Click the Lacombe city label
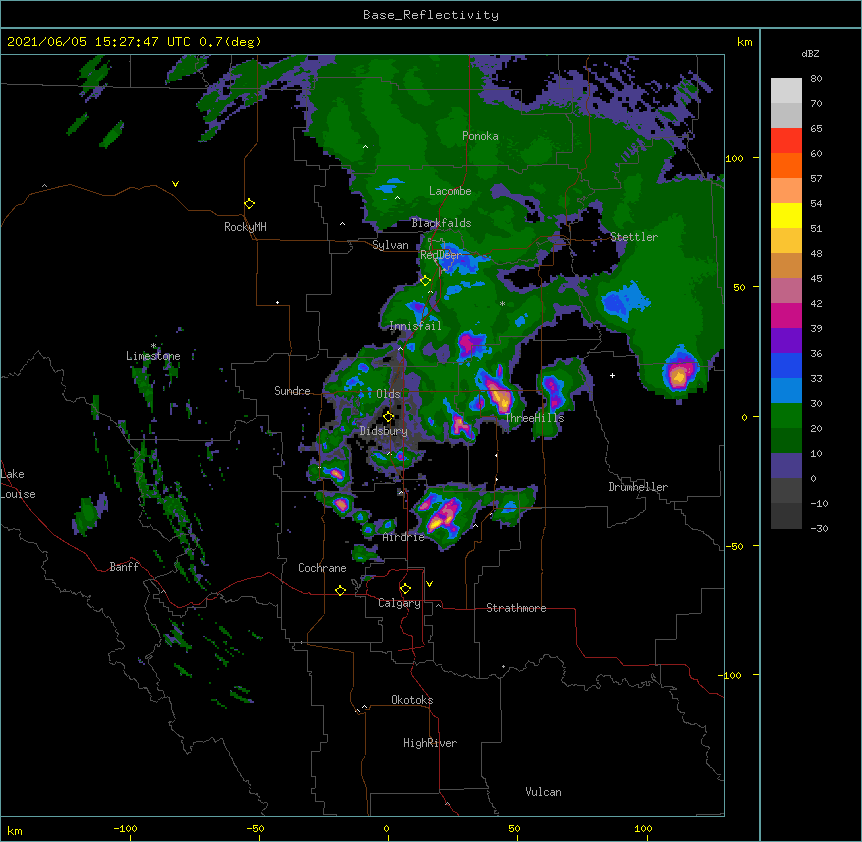The width and height of the screenshot is (862, 842). pos(450,191)
